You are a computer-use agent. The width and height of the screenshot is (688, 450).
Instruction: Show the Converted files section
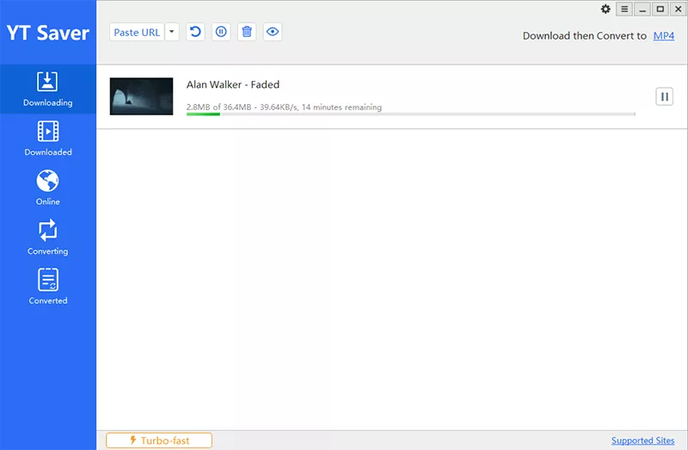coord(48,287)
